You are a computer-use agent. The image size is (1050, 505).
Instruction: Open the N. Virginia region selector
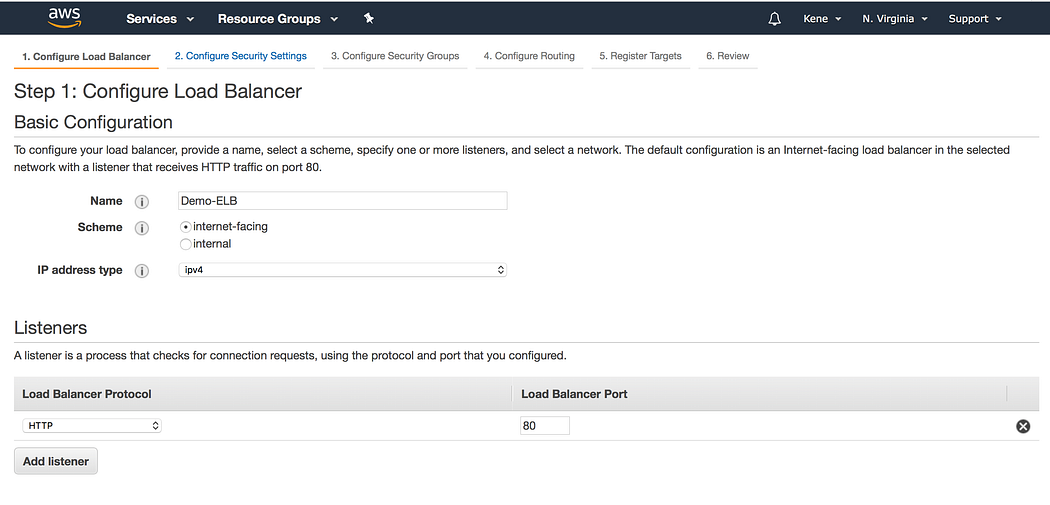[x=895, y=19]
